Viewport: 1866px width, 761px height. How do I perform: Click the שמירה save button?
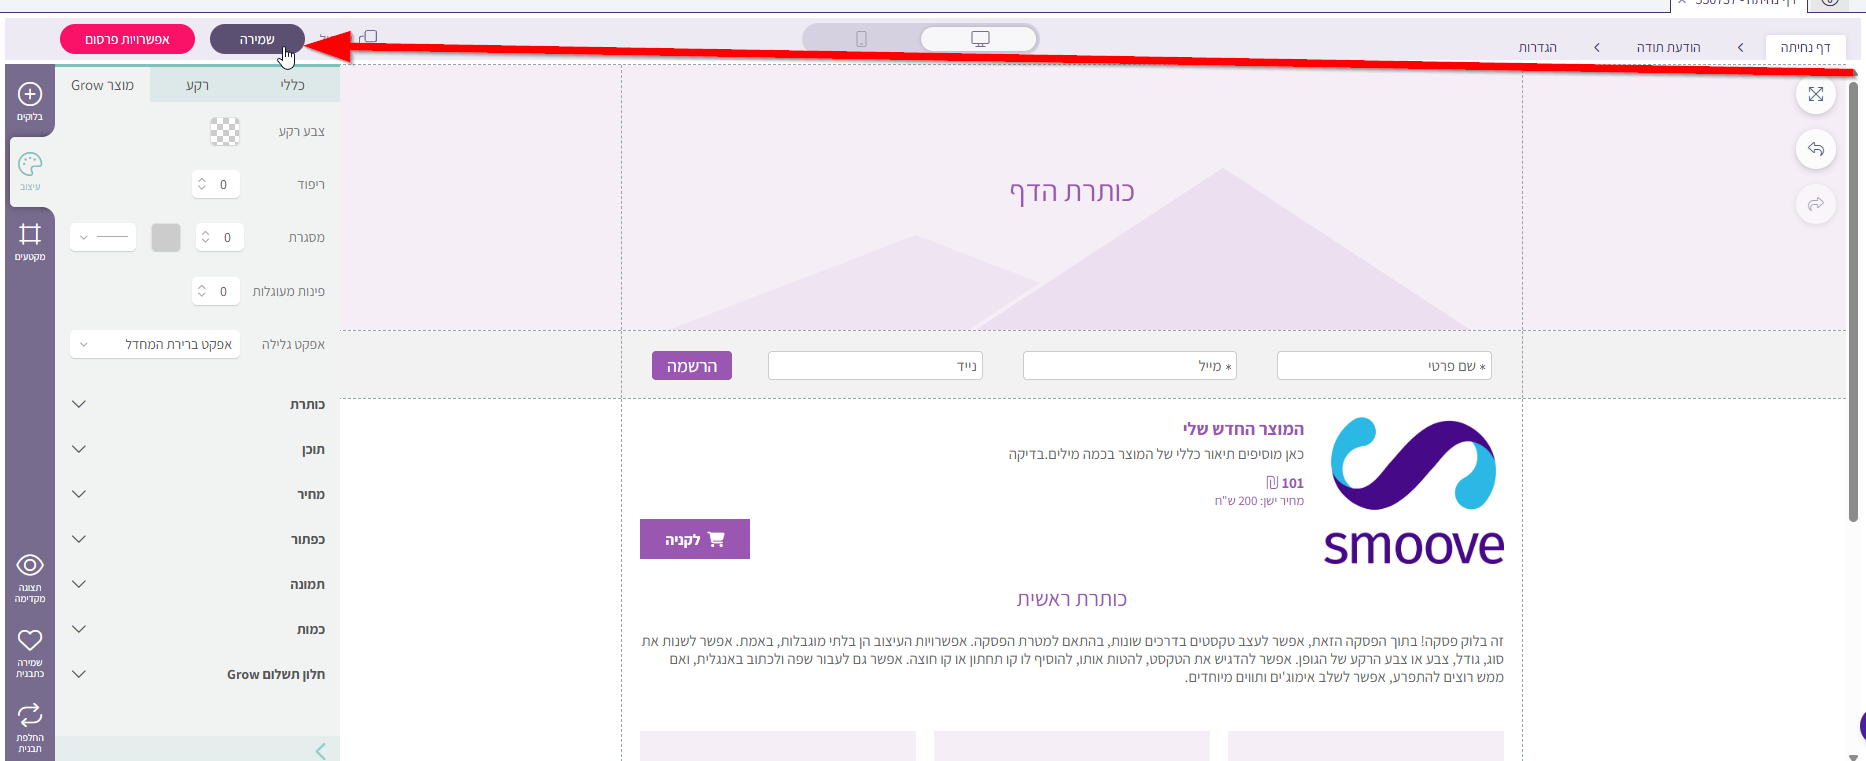257,39
